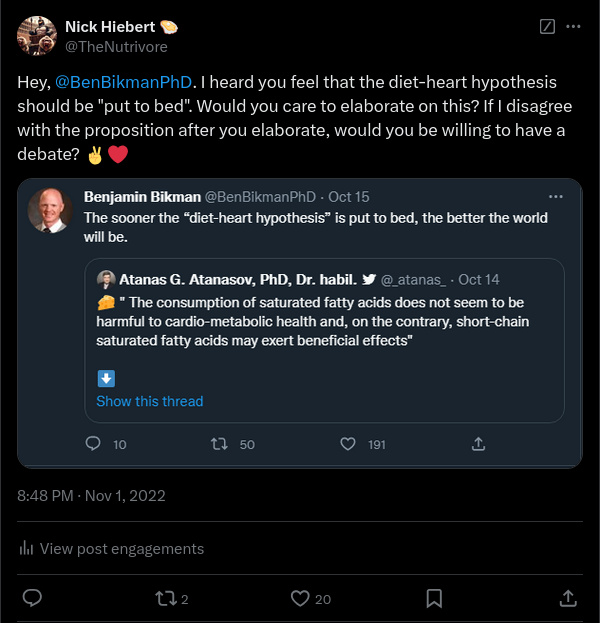Reply to Nick Hiebert's post
Image resolution: width=600 pixels, height=623 pixels.
32,598
